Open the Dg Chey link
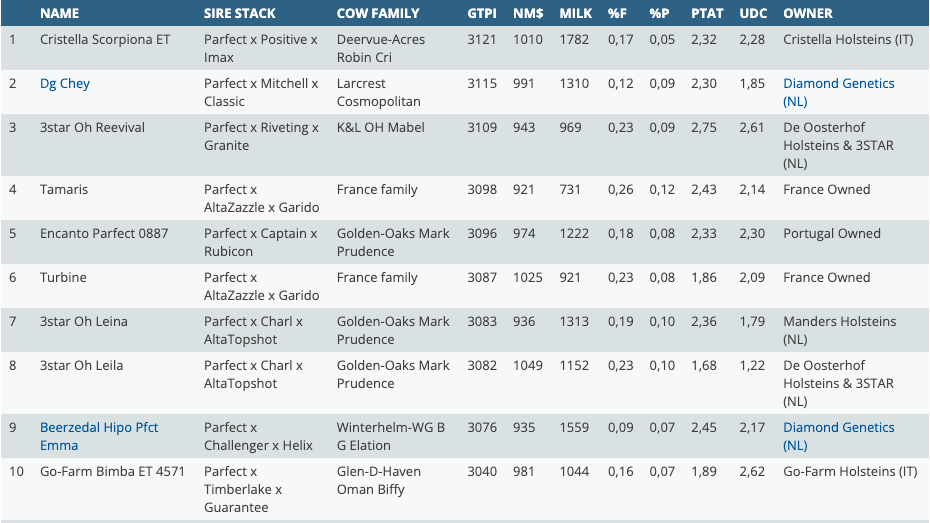930x523 pixels. 65,84
